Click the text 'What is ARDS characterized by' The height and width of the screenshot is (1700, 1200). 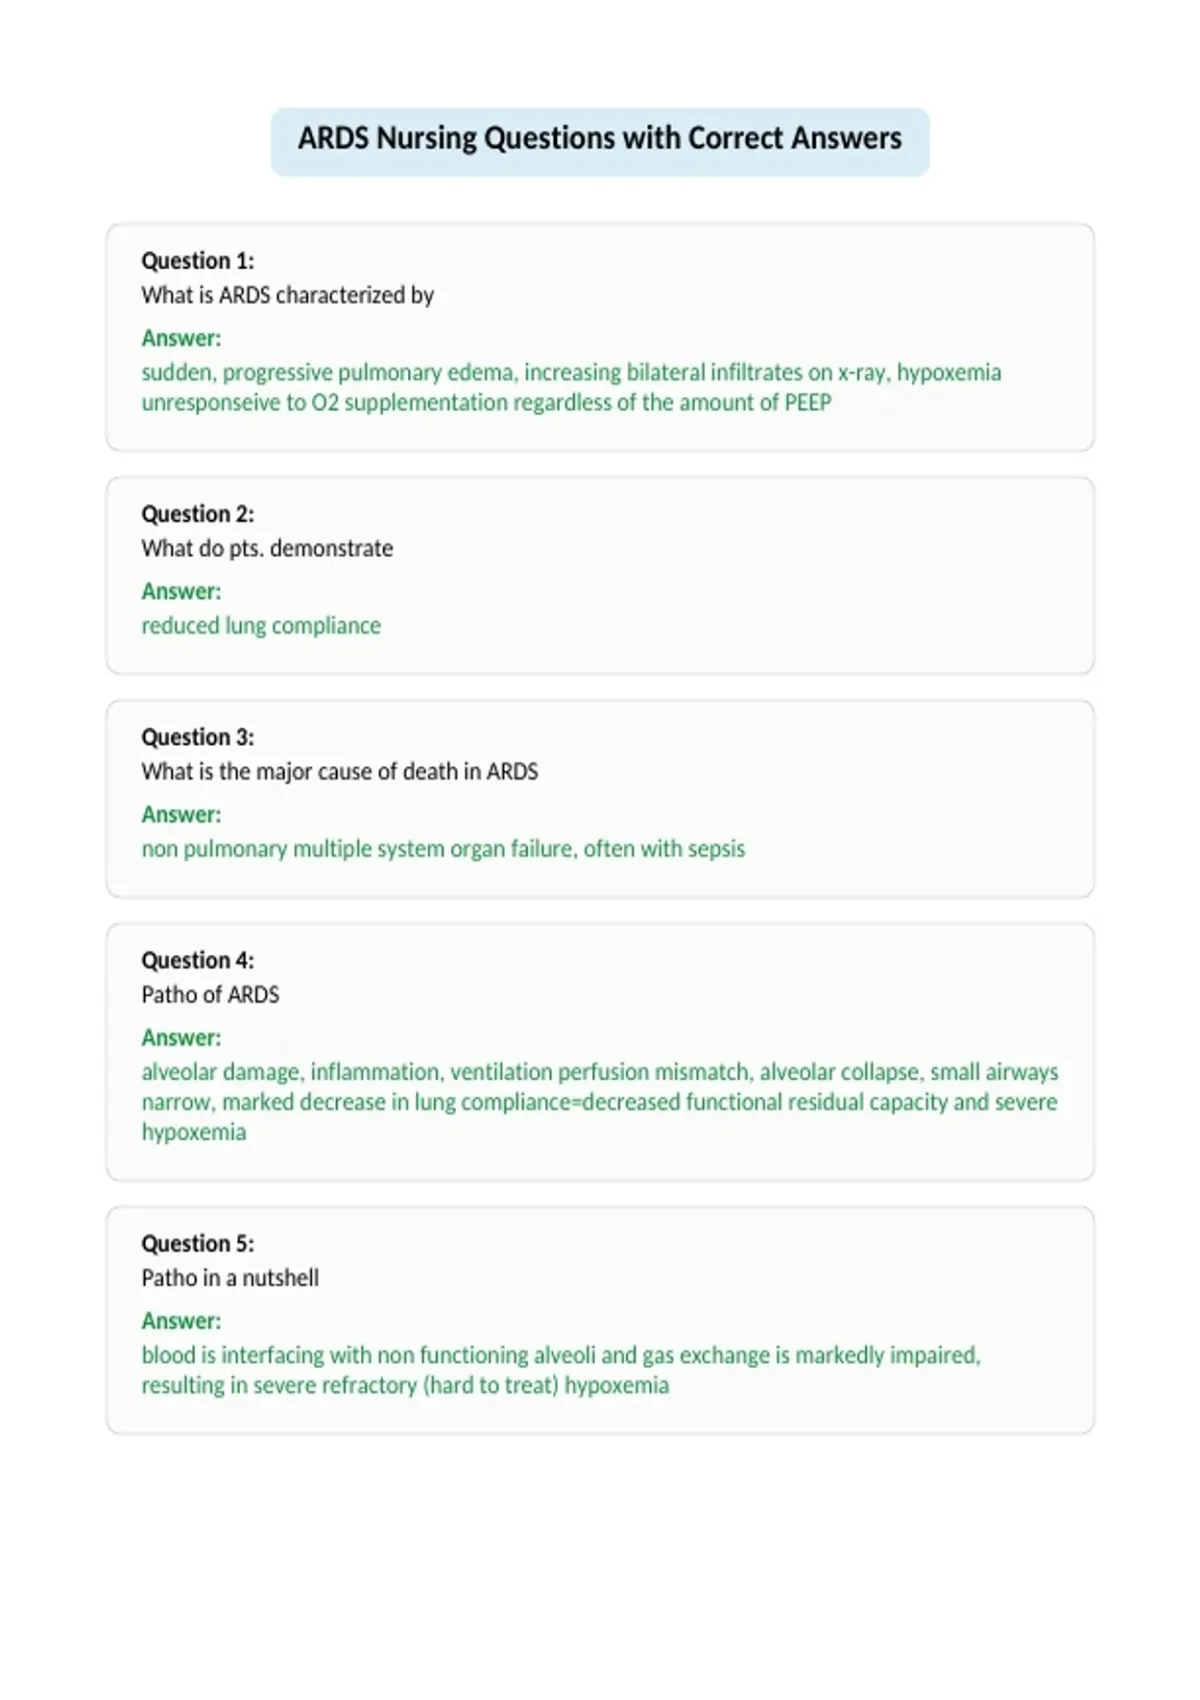(x=287, y=295)
